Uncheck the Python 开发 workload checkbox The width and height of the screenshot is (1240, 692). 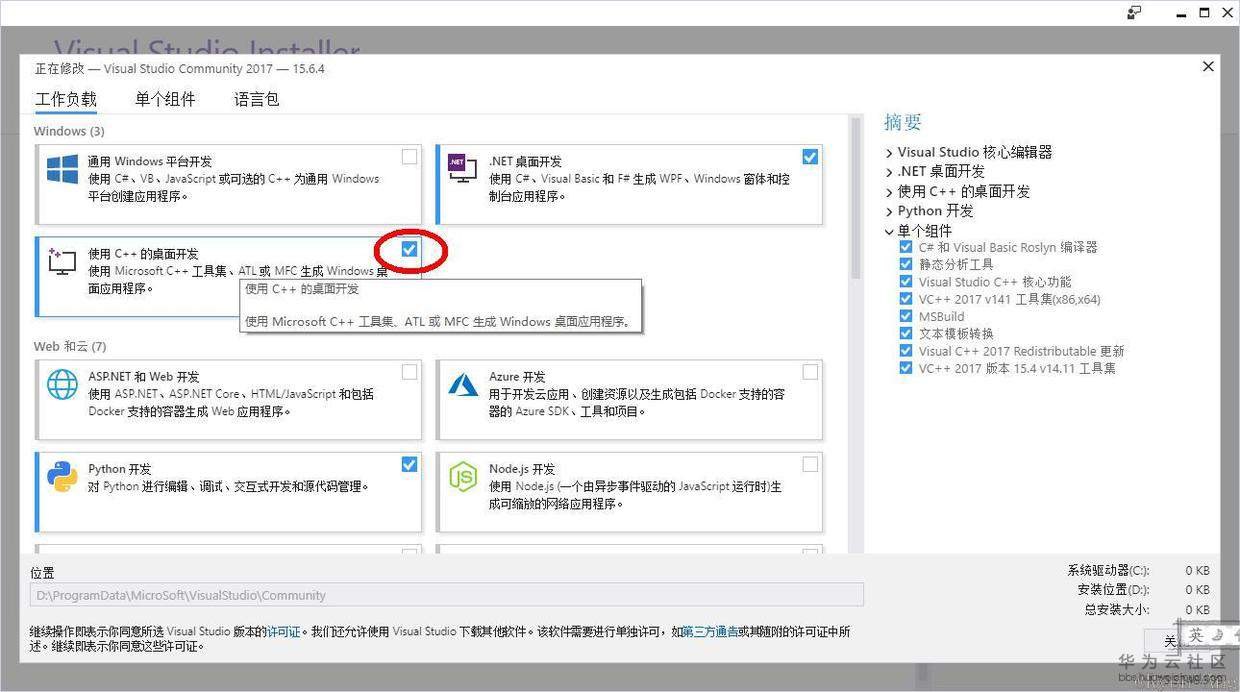pos(410,464)
